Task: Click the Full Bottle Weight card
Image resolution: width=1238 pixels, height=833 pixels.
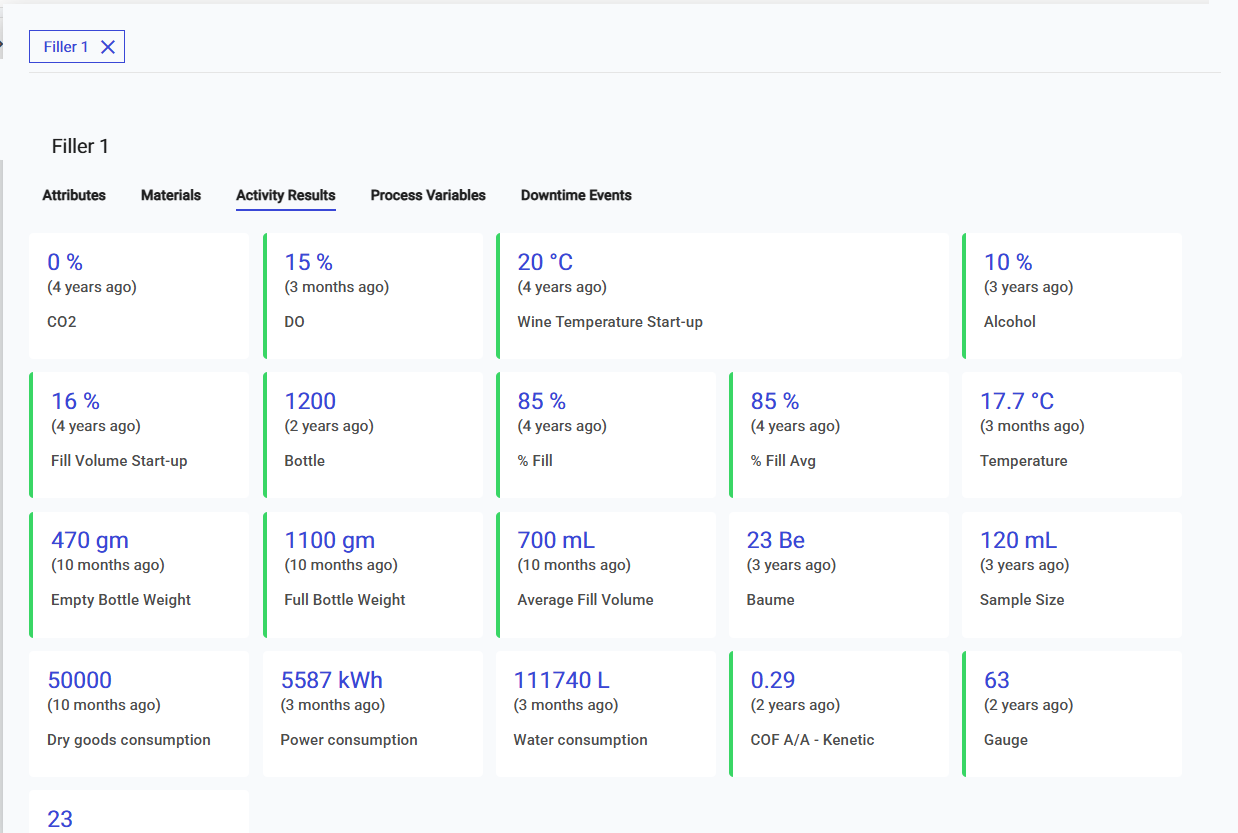Action: click(373, 575)
